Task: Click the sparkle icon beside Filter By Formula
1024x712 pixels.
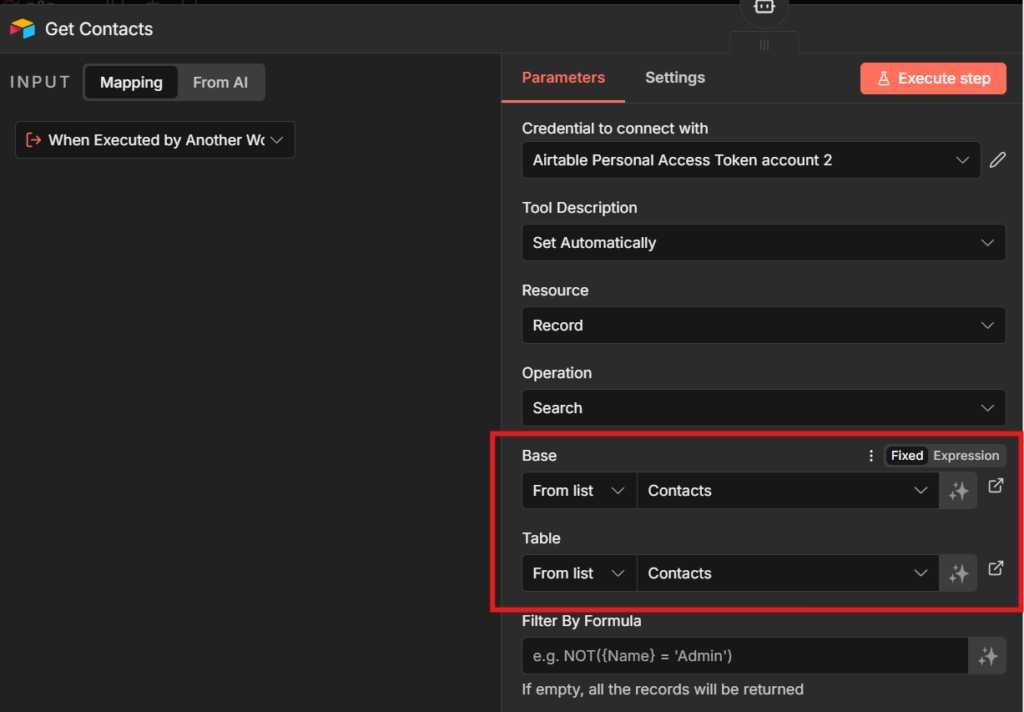Action: (x=988, y=656)
